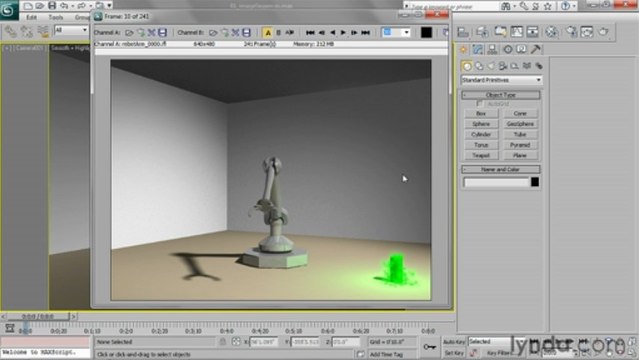Image resolution: width=639 pixels, height=360 pixels.
Task: Jump to first frame in RAM Player
Action: [310, 32]
